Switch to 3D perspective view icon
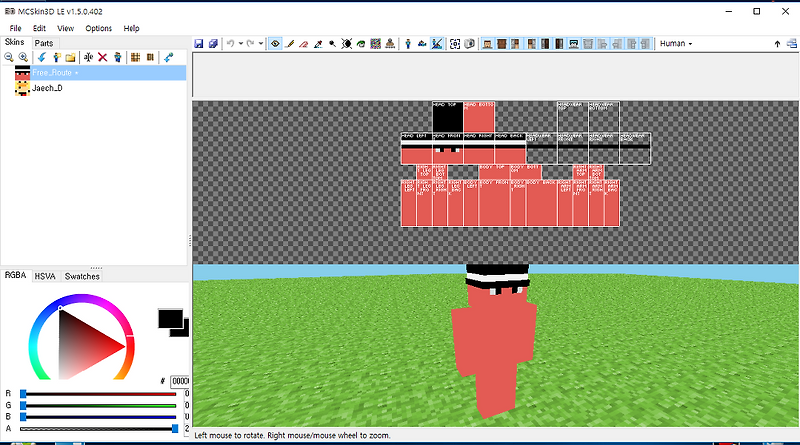Screen dimensions: 800x445 408,44
